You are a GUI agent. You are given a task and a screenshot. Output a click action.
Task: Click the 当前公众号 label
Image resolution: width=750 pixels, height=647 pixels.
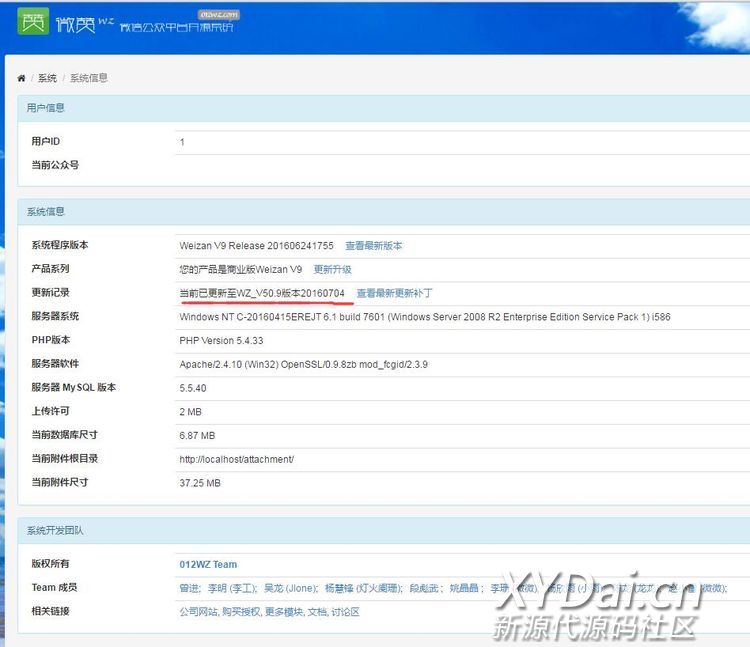[55, 165]
